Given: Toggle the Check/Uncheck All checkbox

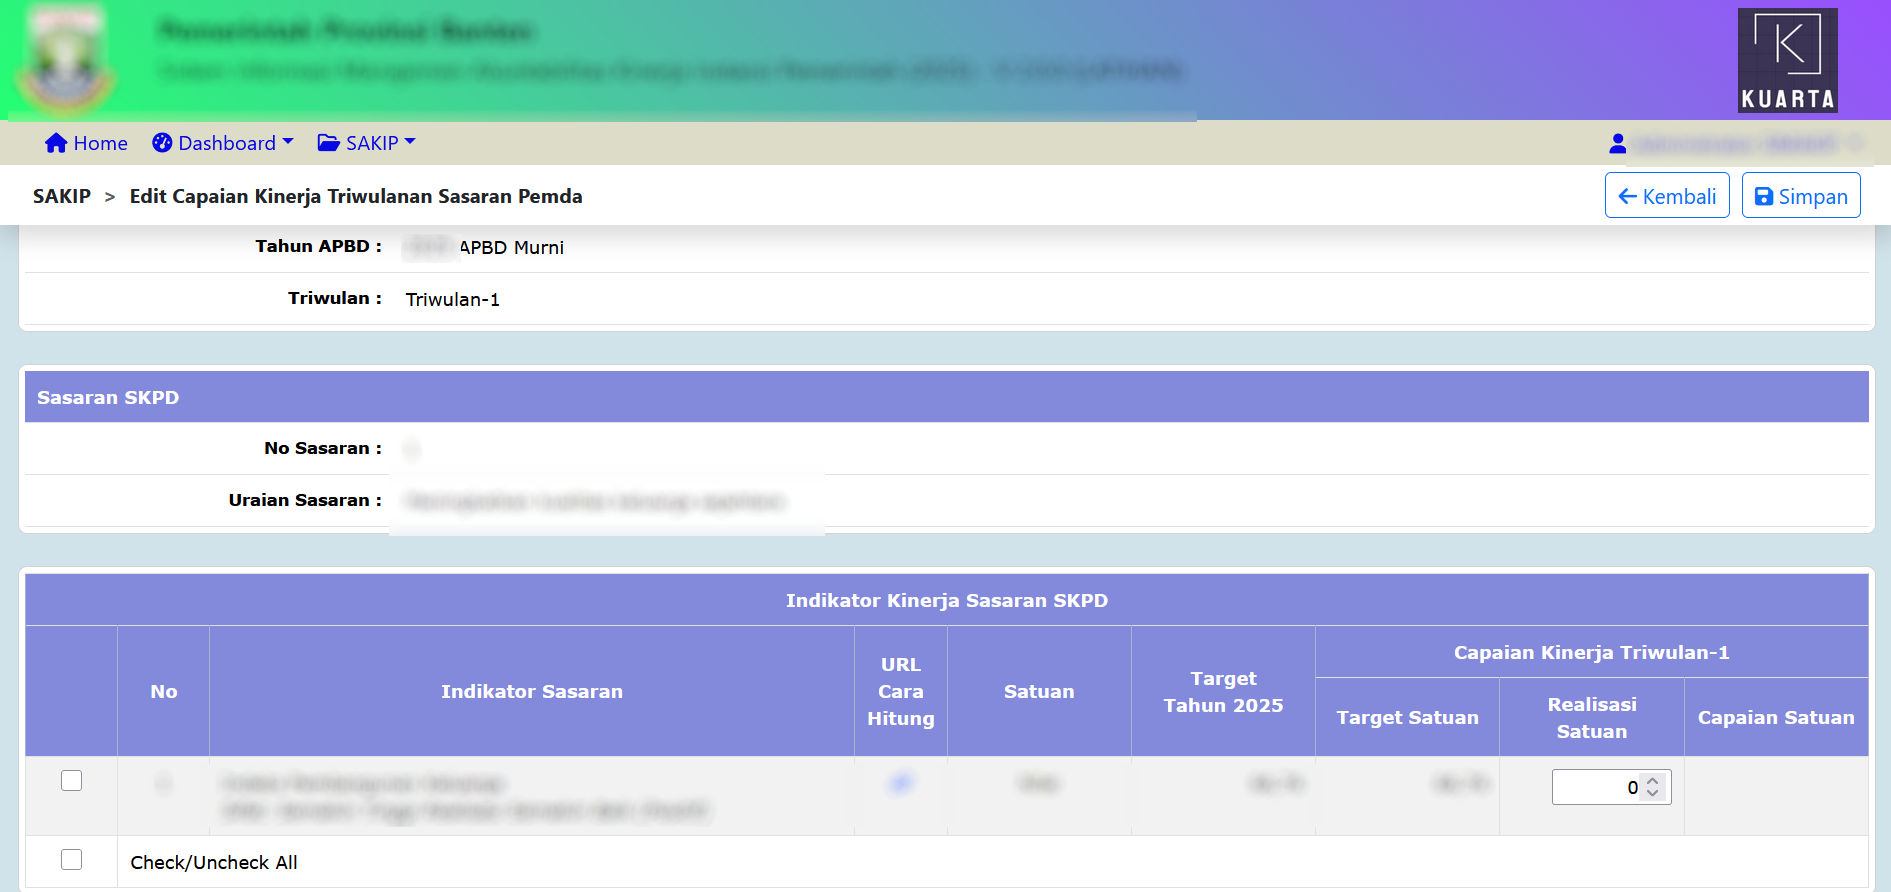Looking at the screenshot, I should [71, 859].
